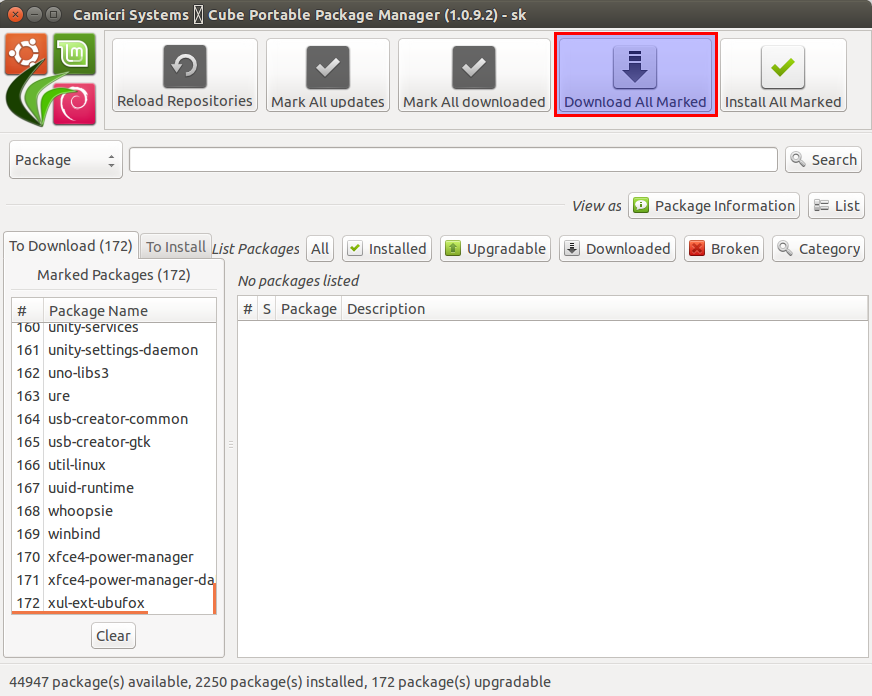Open the Package search type dropdown
The image size is (872, 696).
pyautogui.click(x=66, y=160)
